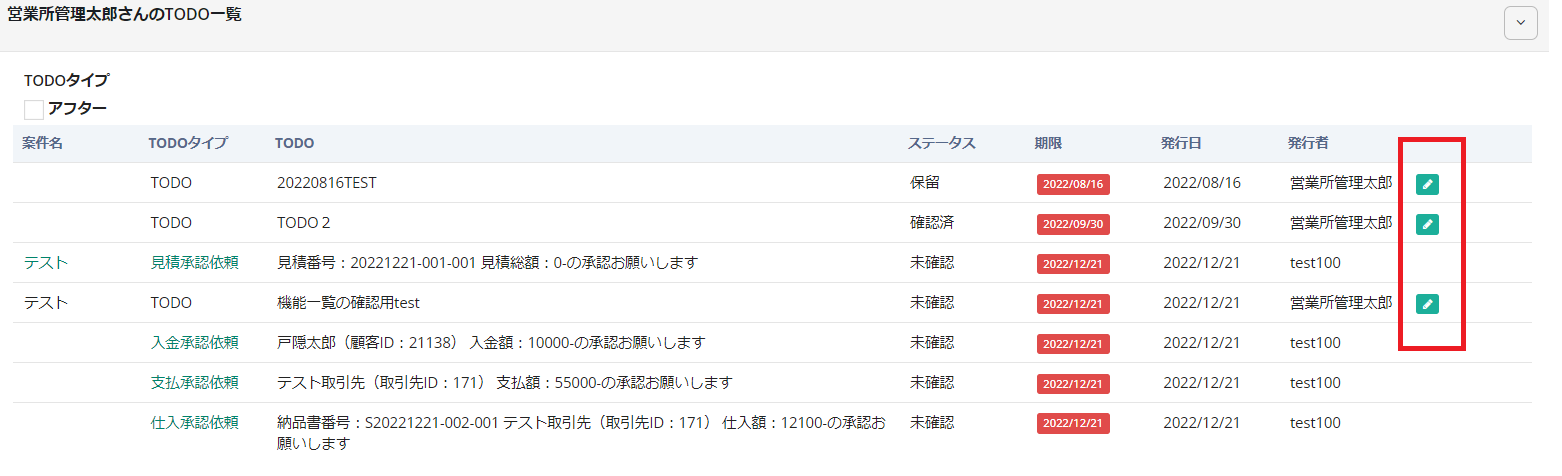Screen dimensions: 1562x476
Task: Select the 仕入承認依頼 link
Action: (x=194, y=423)
